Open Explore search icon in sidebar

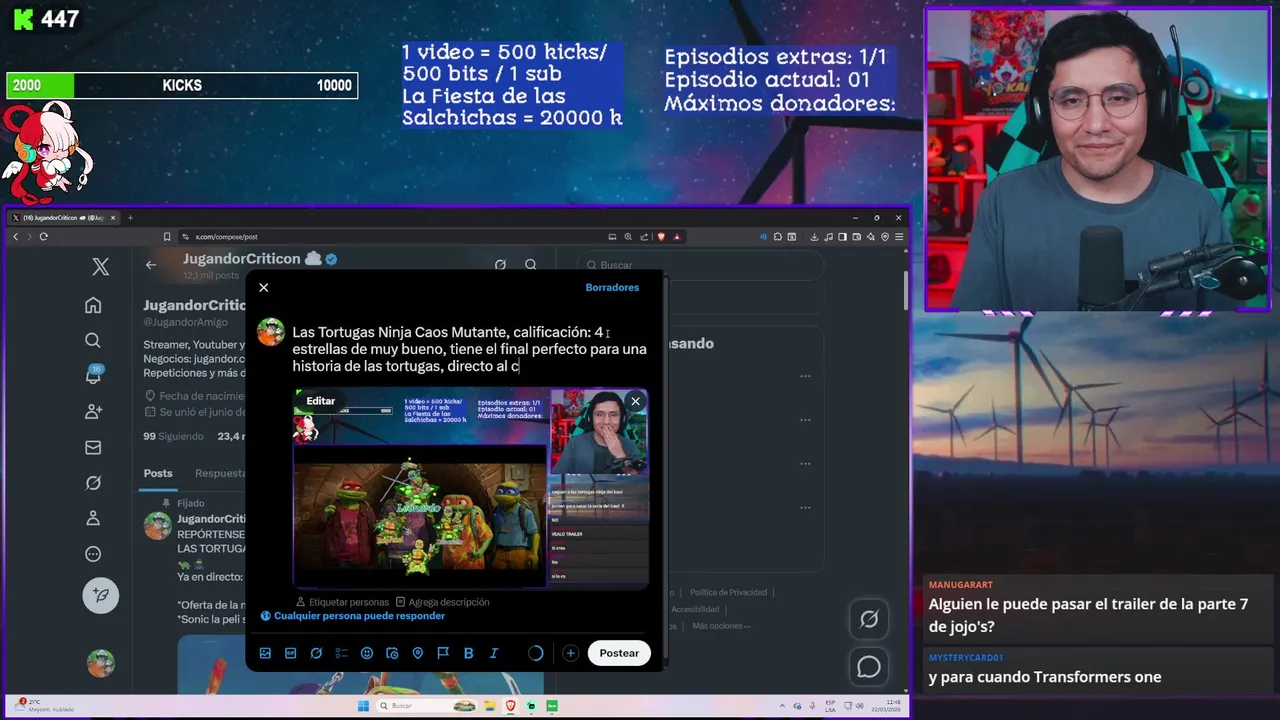click(x=93, y=340)
